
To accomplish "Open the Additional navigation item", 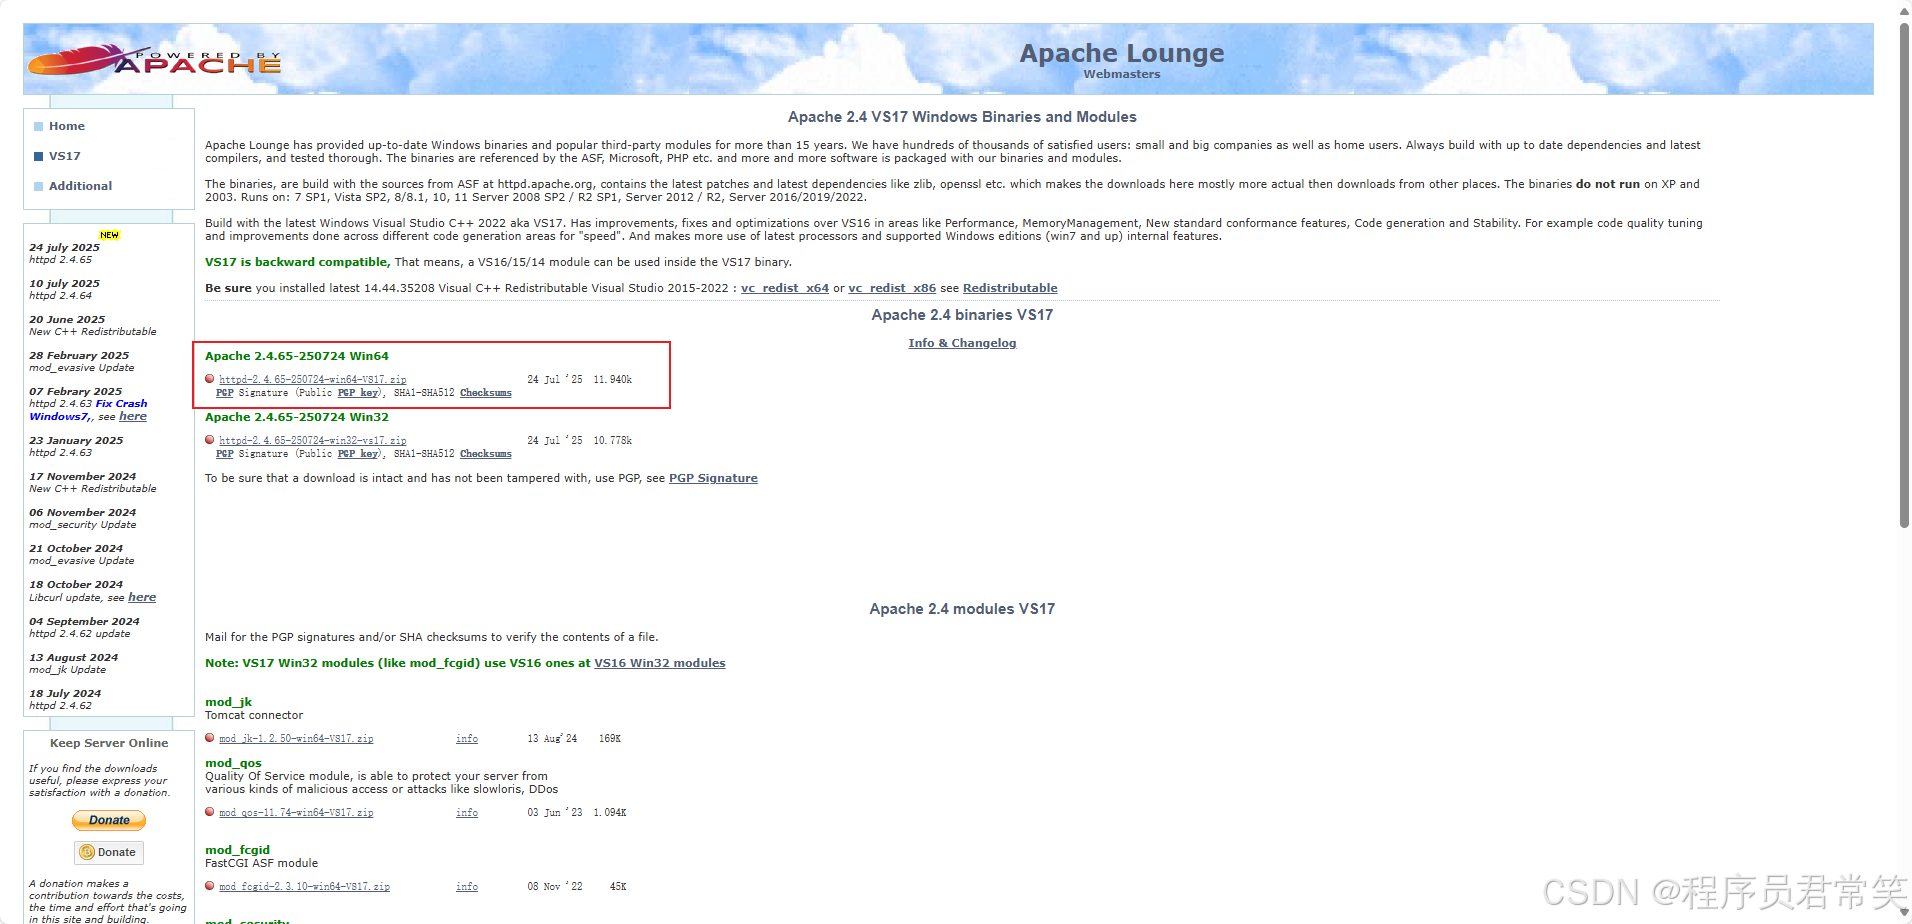I will click(x=81, y=186).
